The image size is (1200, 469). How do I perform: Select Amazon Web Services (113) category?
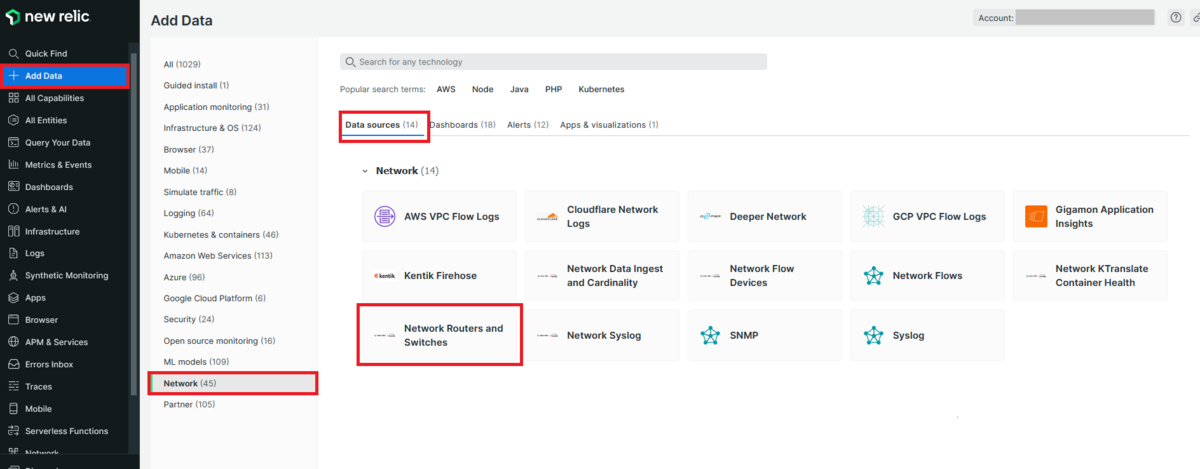[218, 256]
